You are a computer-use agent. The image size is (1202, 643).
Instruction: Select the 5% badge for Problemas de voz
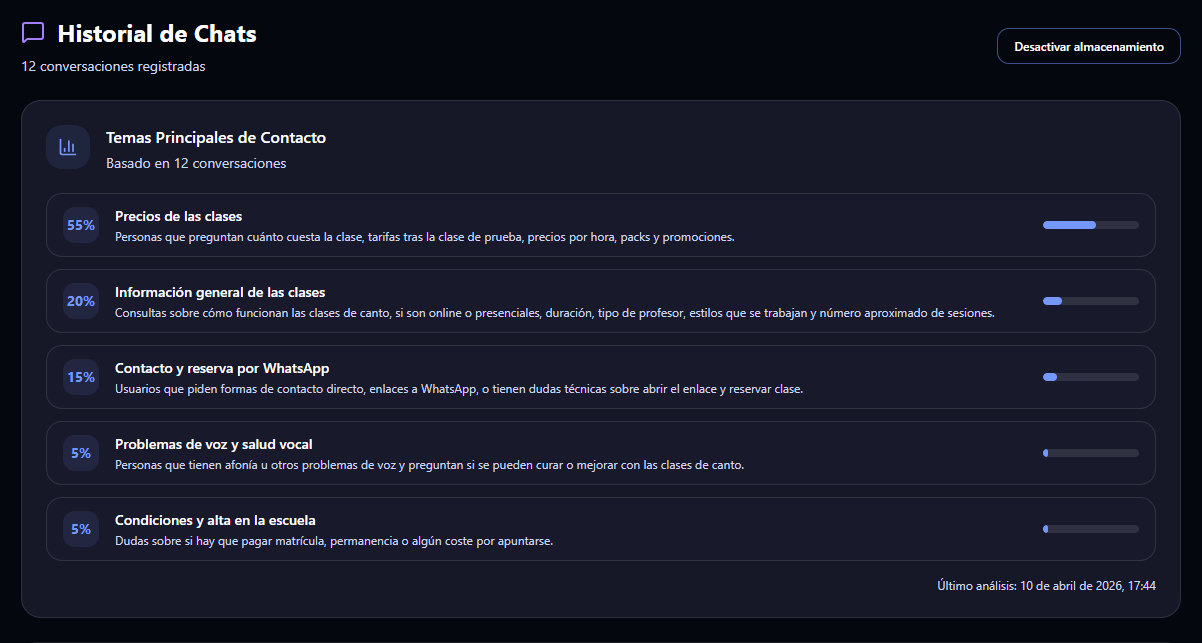81,453
